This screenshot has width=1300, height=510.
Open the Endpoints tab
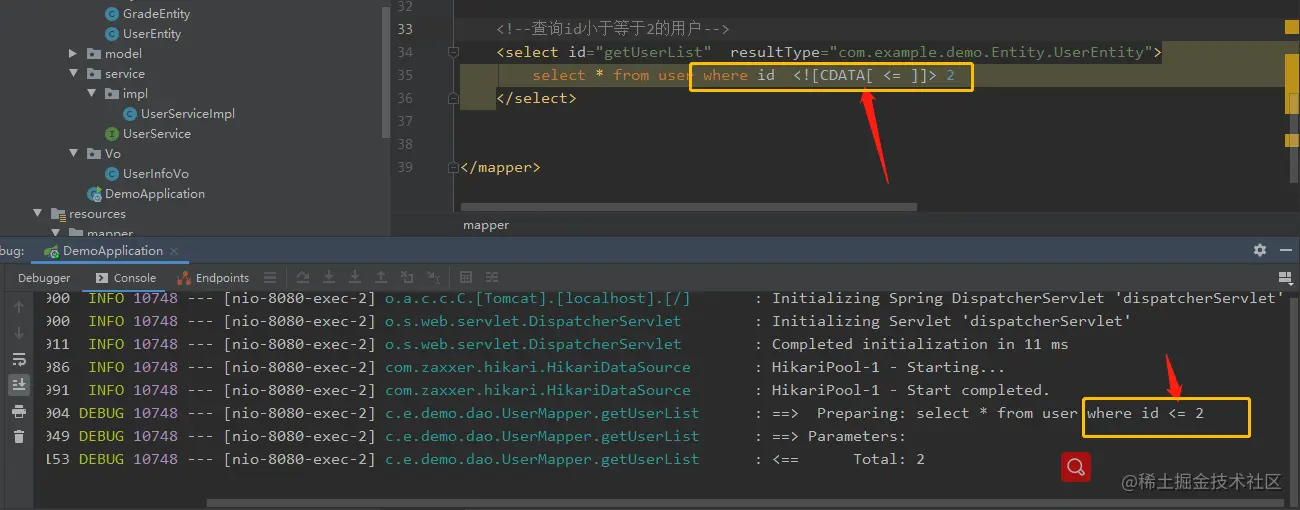(x=214, y=278)
